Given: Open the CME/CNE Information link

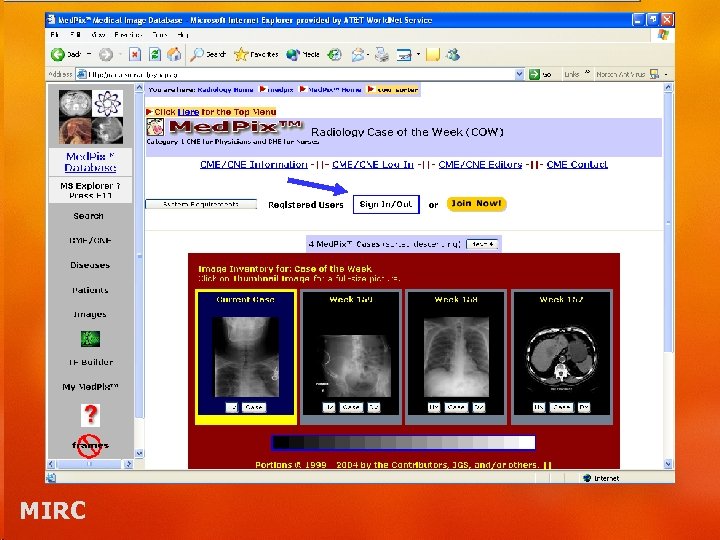Looking at the screenshot, I should (253, 164).
